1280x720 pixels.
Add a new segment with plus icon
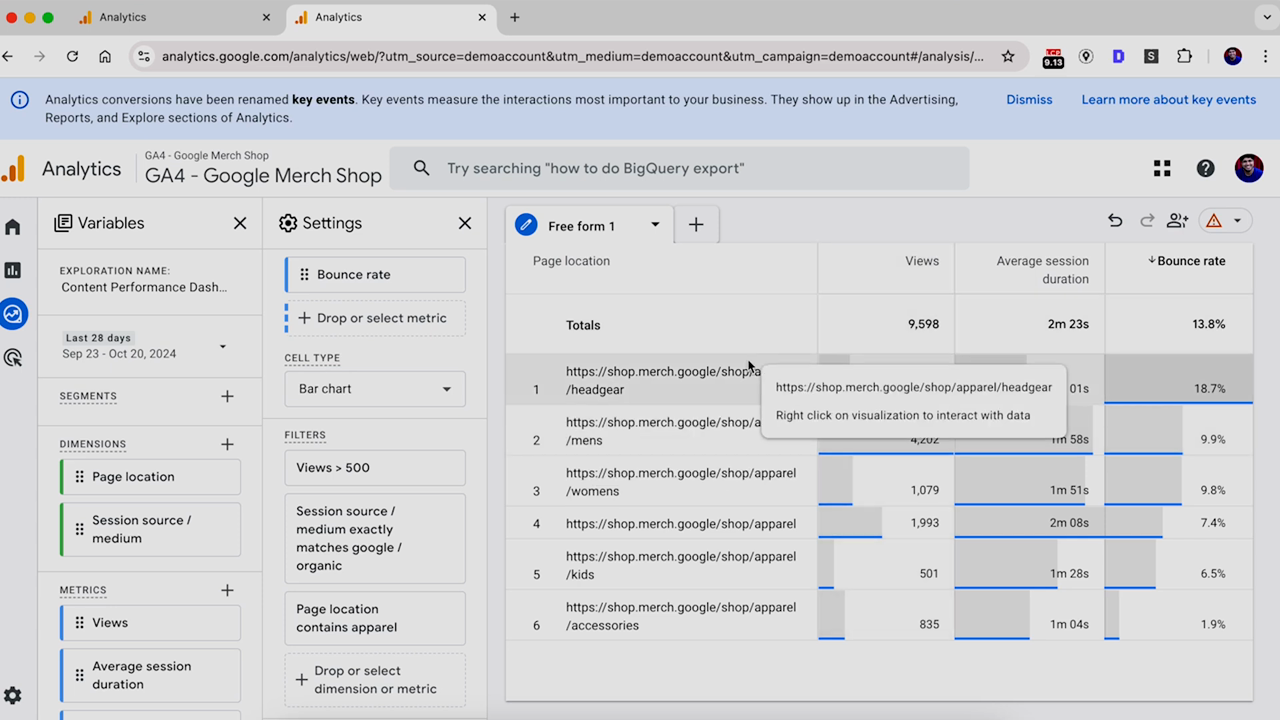point(227,396)
